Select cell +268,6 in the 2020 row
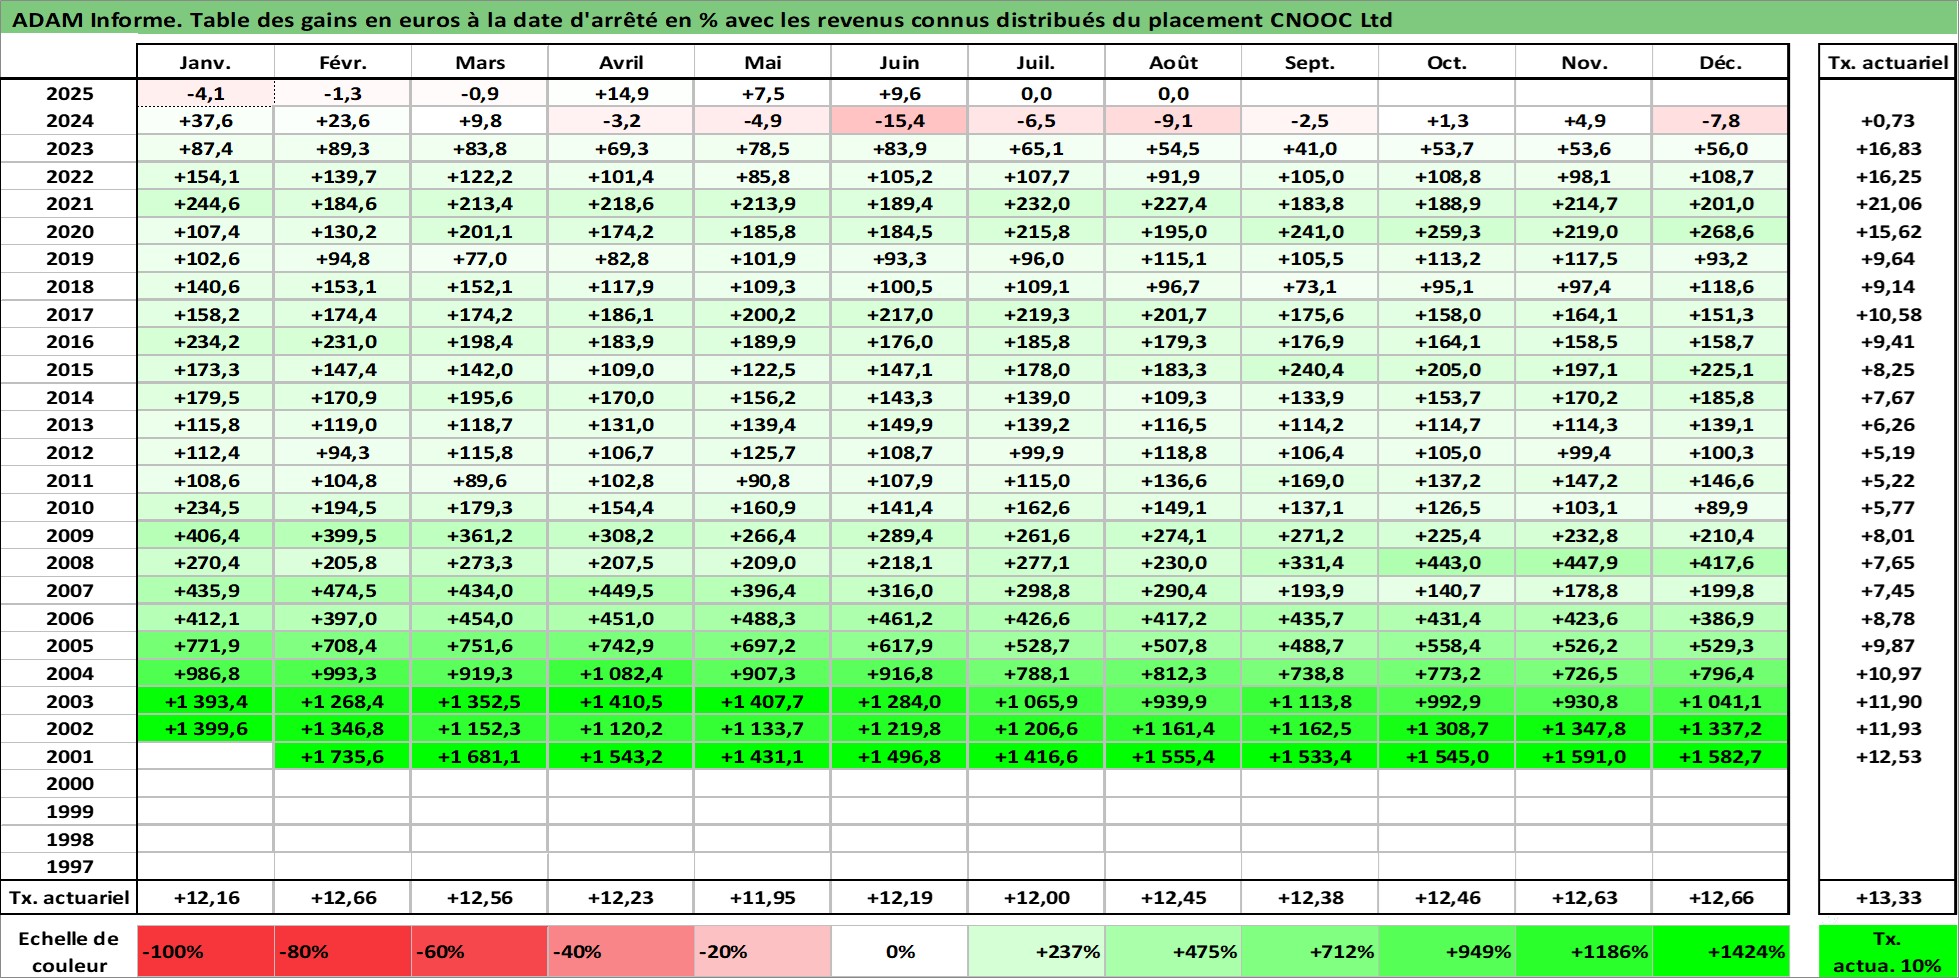This screenshot has width=1959, height=978. tap(1720, 232)
